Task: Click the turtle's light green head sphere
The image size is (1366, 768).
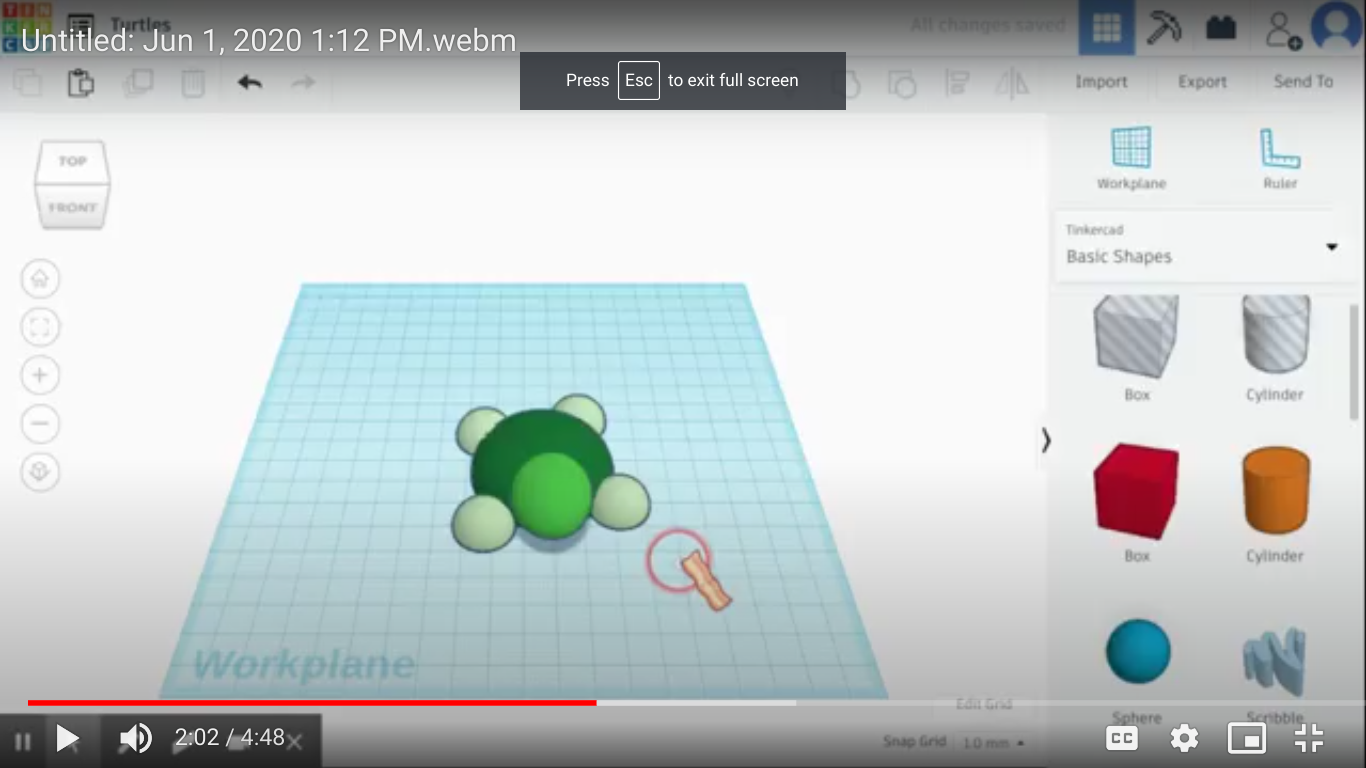Action: [551, 495]
